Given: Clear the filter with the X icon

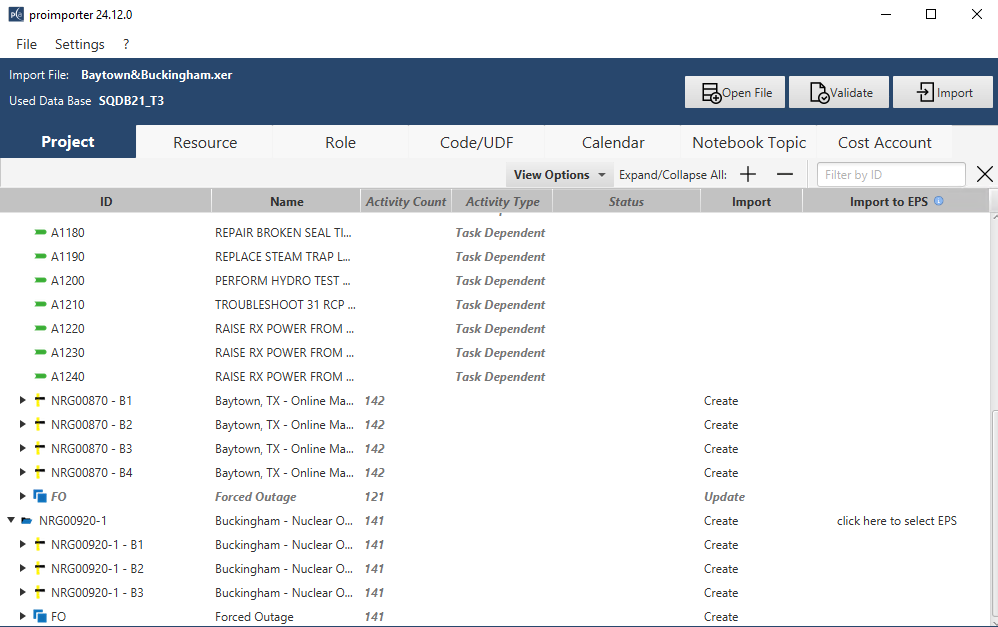Looking at the screenshot, I should (x=984, y=175).
